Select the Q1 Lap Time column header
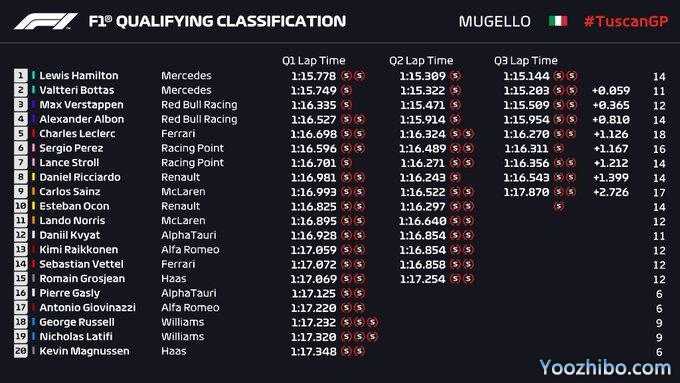Screen dimensions: 680x383 pyautogui.click(x=314, y=61)
